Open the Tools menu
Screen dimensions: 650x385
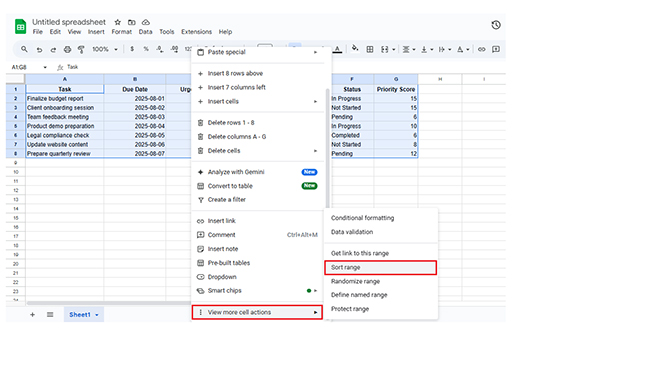(x=167, y=32)
